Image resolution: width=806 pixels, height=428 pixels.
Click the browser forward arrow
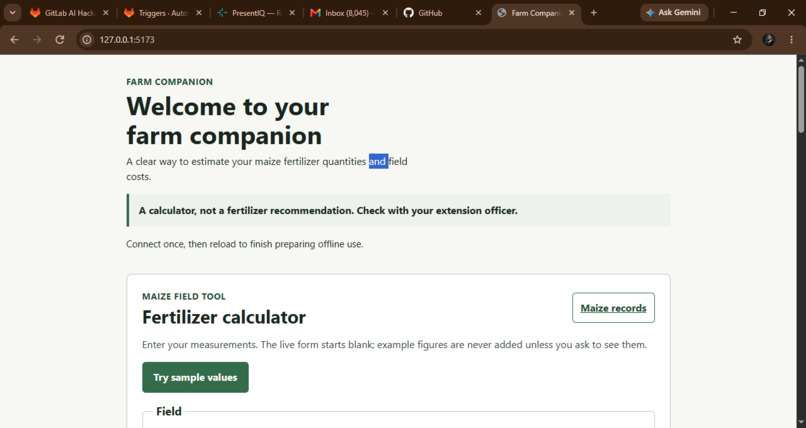[x=37, y=40]
